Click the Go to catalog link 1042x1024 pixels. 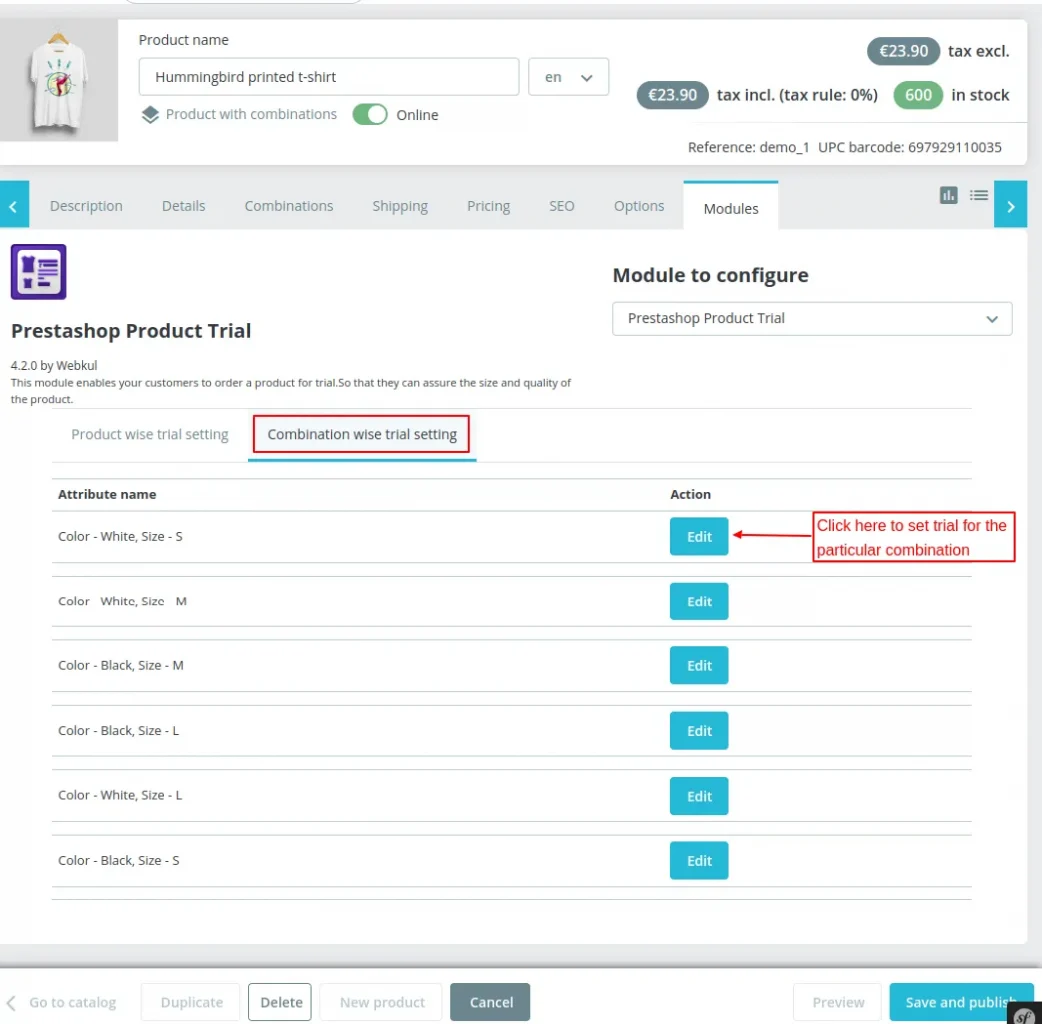tap(72, 1002)
